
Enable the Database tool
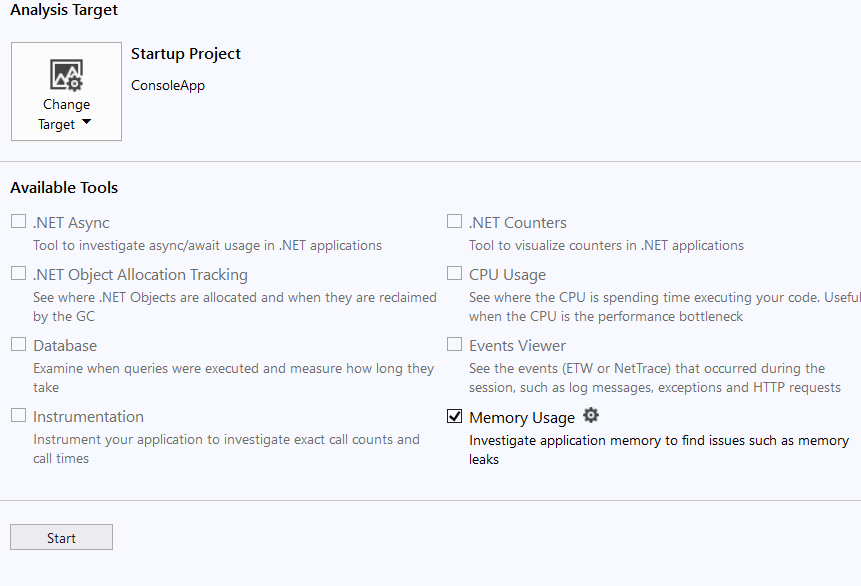pyautogui.click(x=17, y=343)
